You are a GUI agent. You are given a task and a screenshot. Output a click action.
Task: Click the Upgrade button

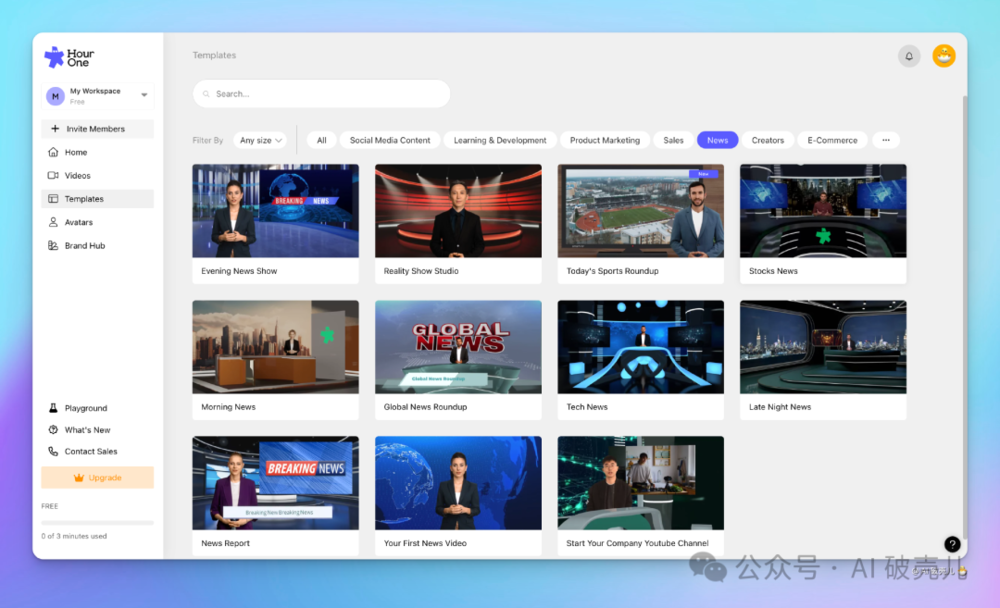pos(97,478)
